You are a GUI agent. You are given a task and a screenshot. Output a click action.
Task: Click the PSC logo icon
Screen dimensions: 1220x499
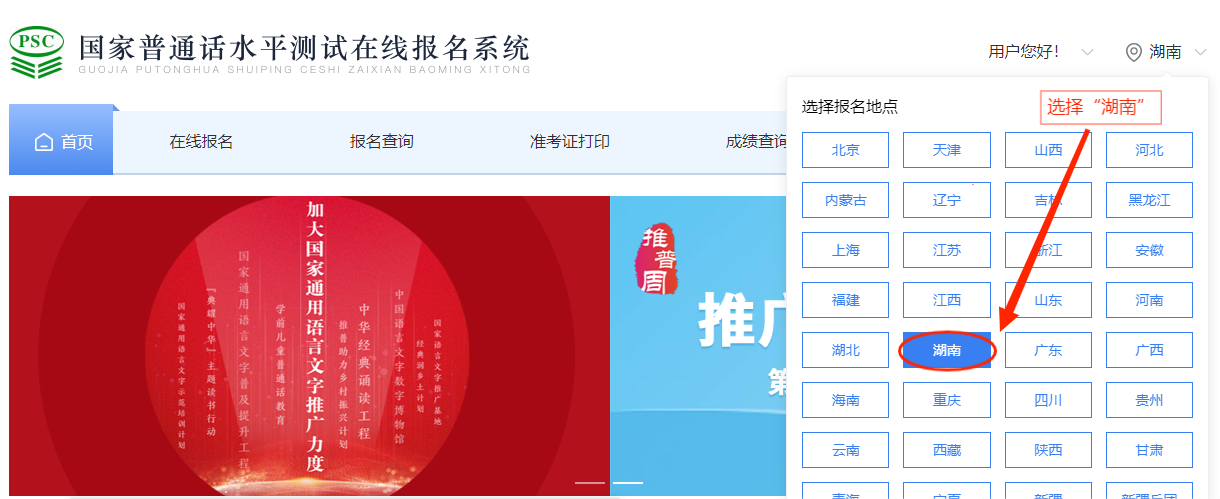tap(36, 52)
